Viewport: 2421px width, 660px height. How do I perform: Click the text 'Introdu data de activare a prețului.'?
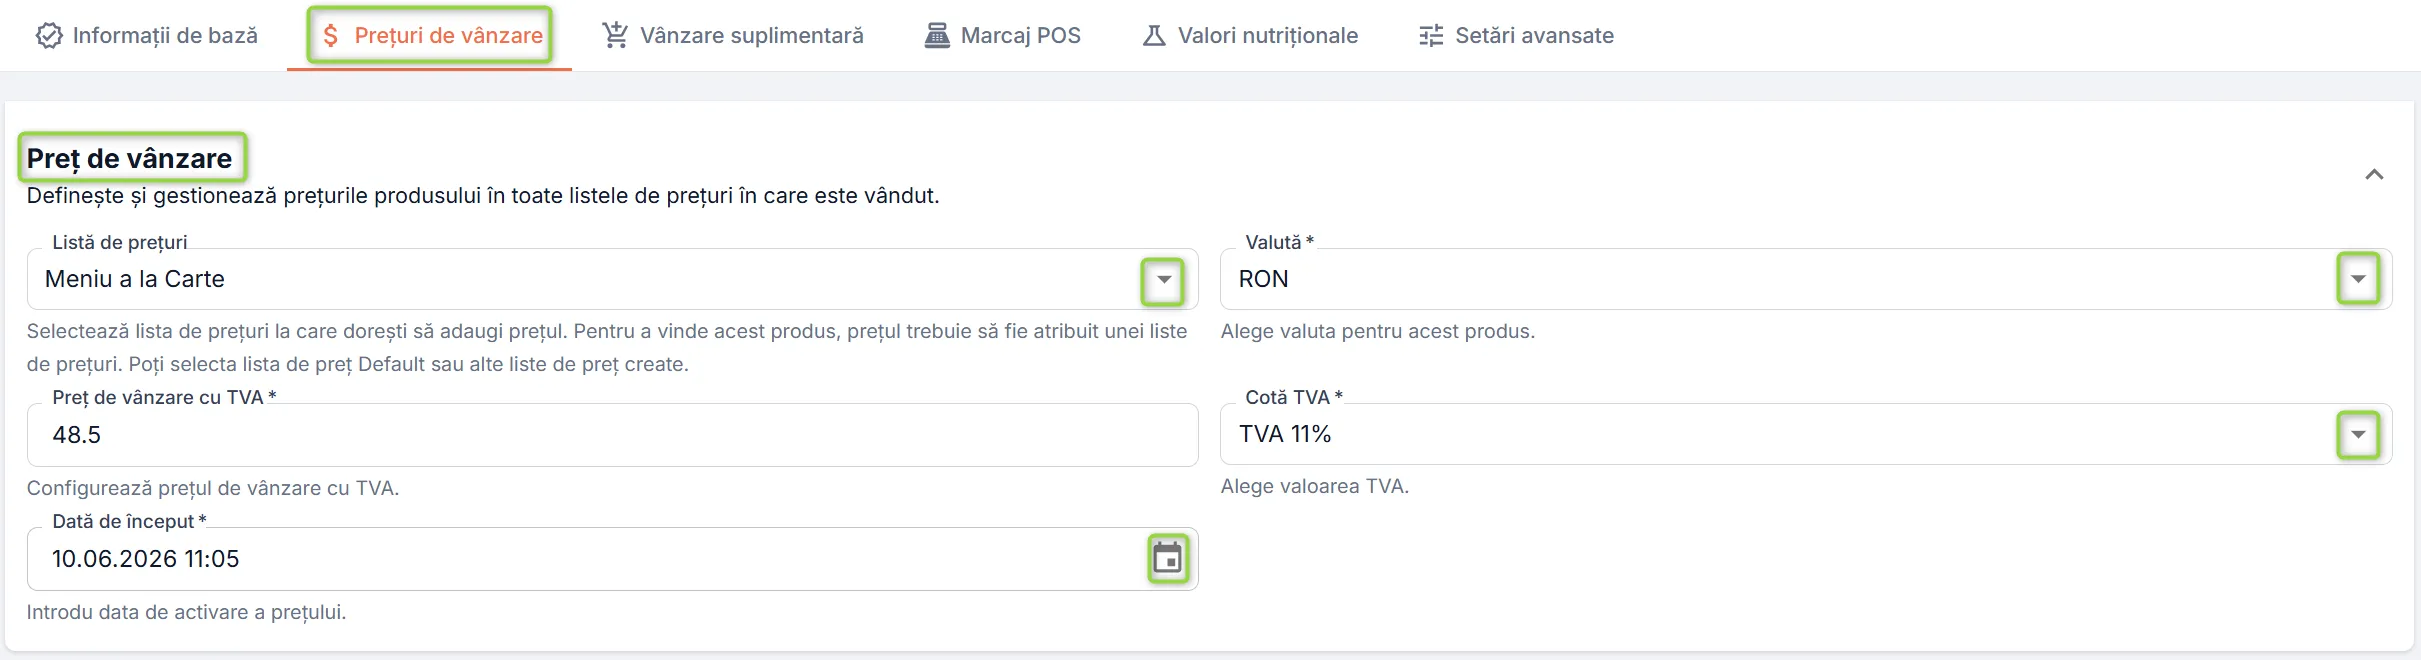point(187,612)
